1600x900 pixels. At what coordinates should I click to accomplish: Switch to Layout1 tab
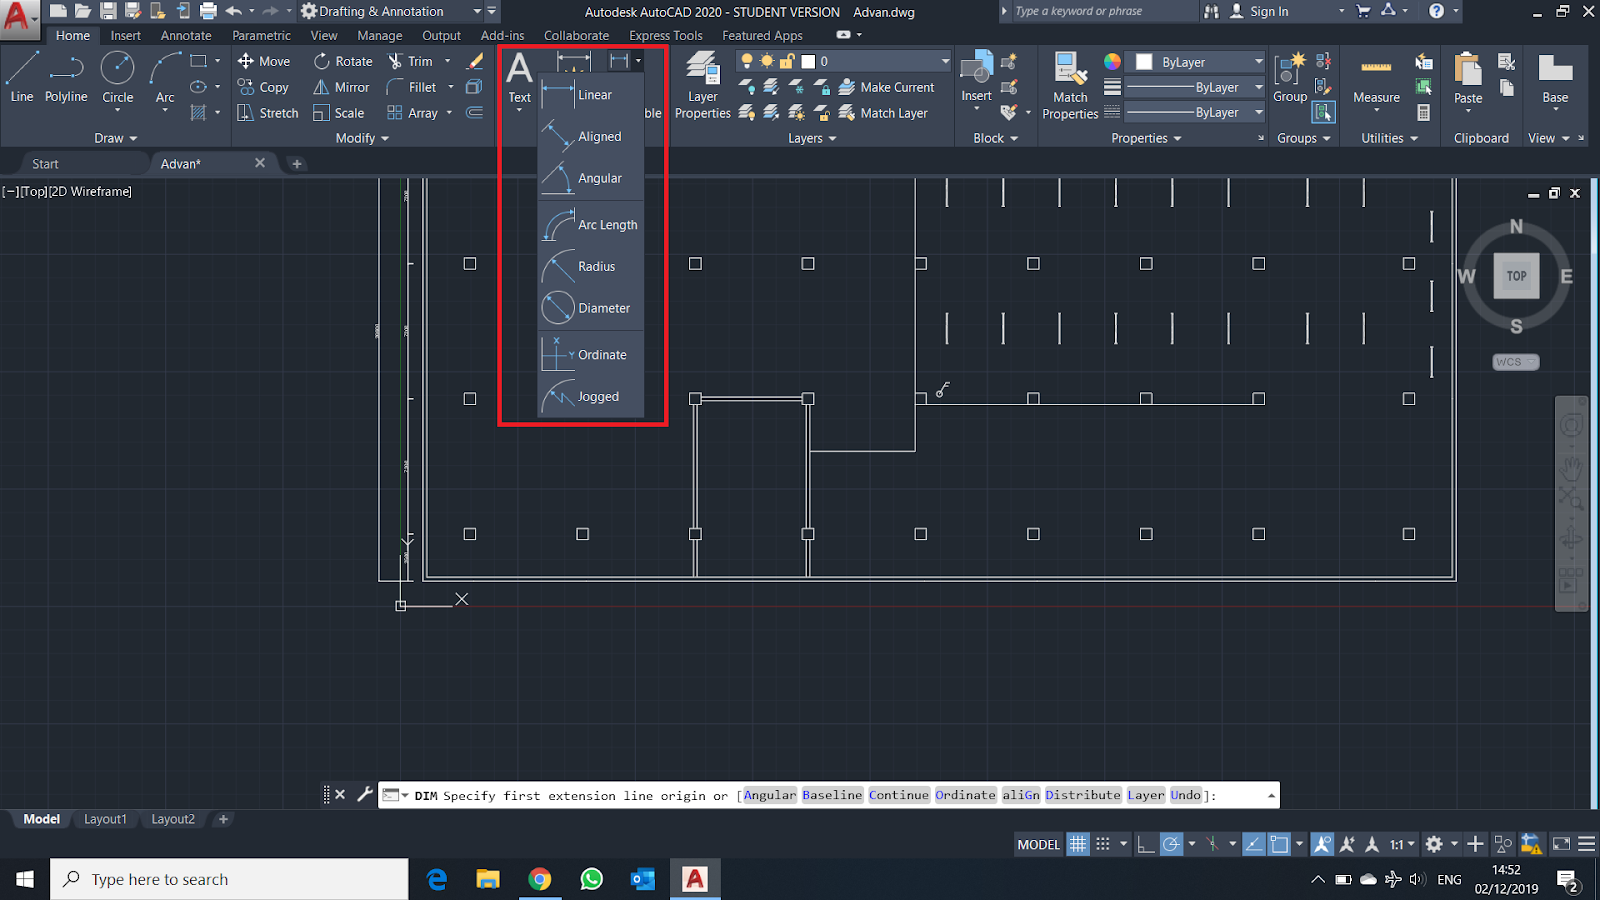coord(105,819)
